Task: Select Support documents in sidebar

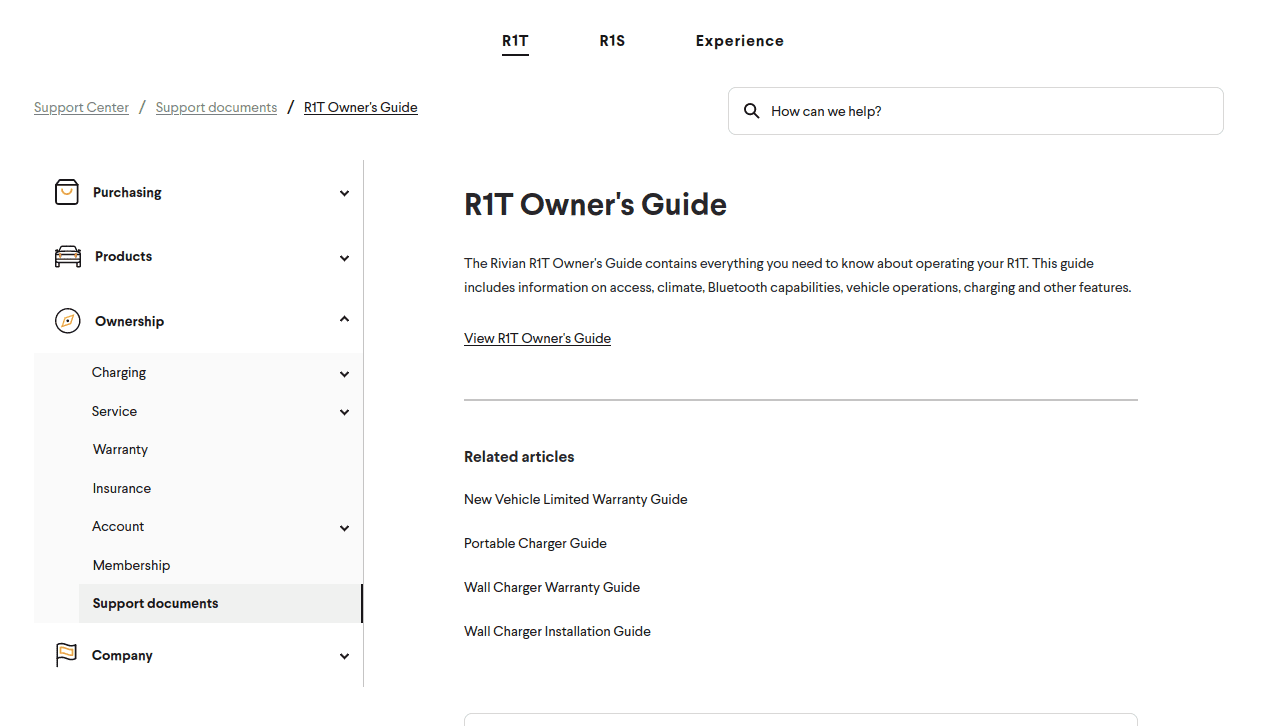Action: (x=220, y=603)
